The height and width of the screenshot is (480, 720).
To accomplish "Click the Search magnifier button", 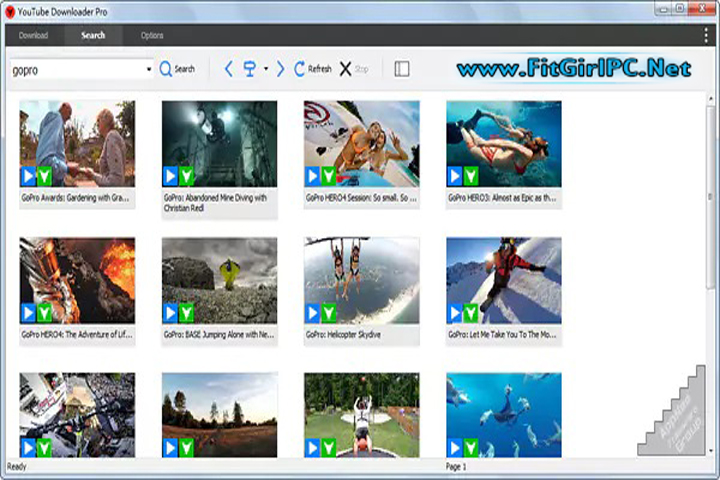I will 177,69.
